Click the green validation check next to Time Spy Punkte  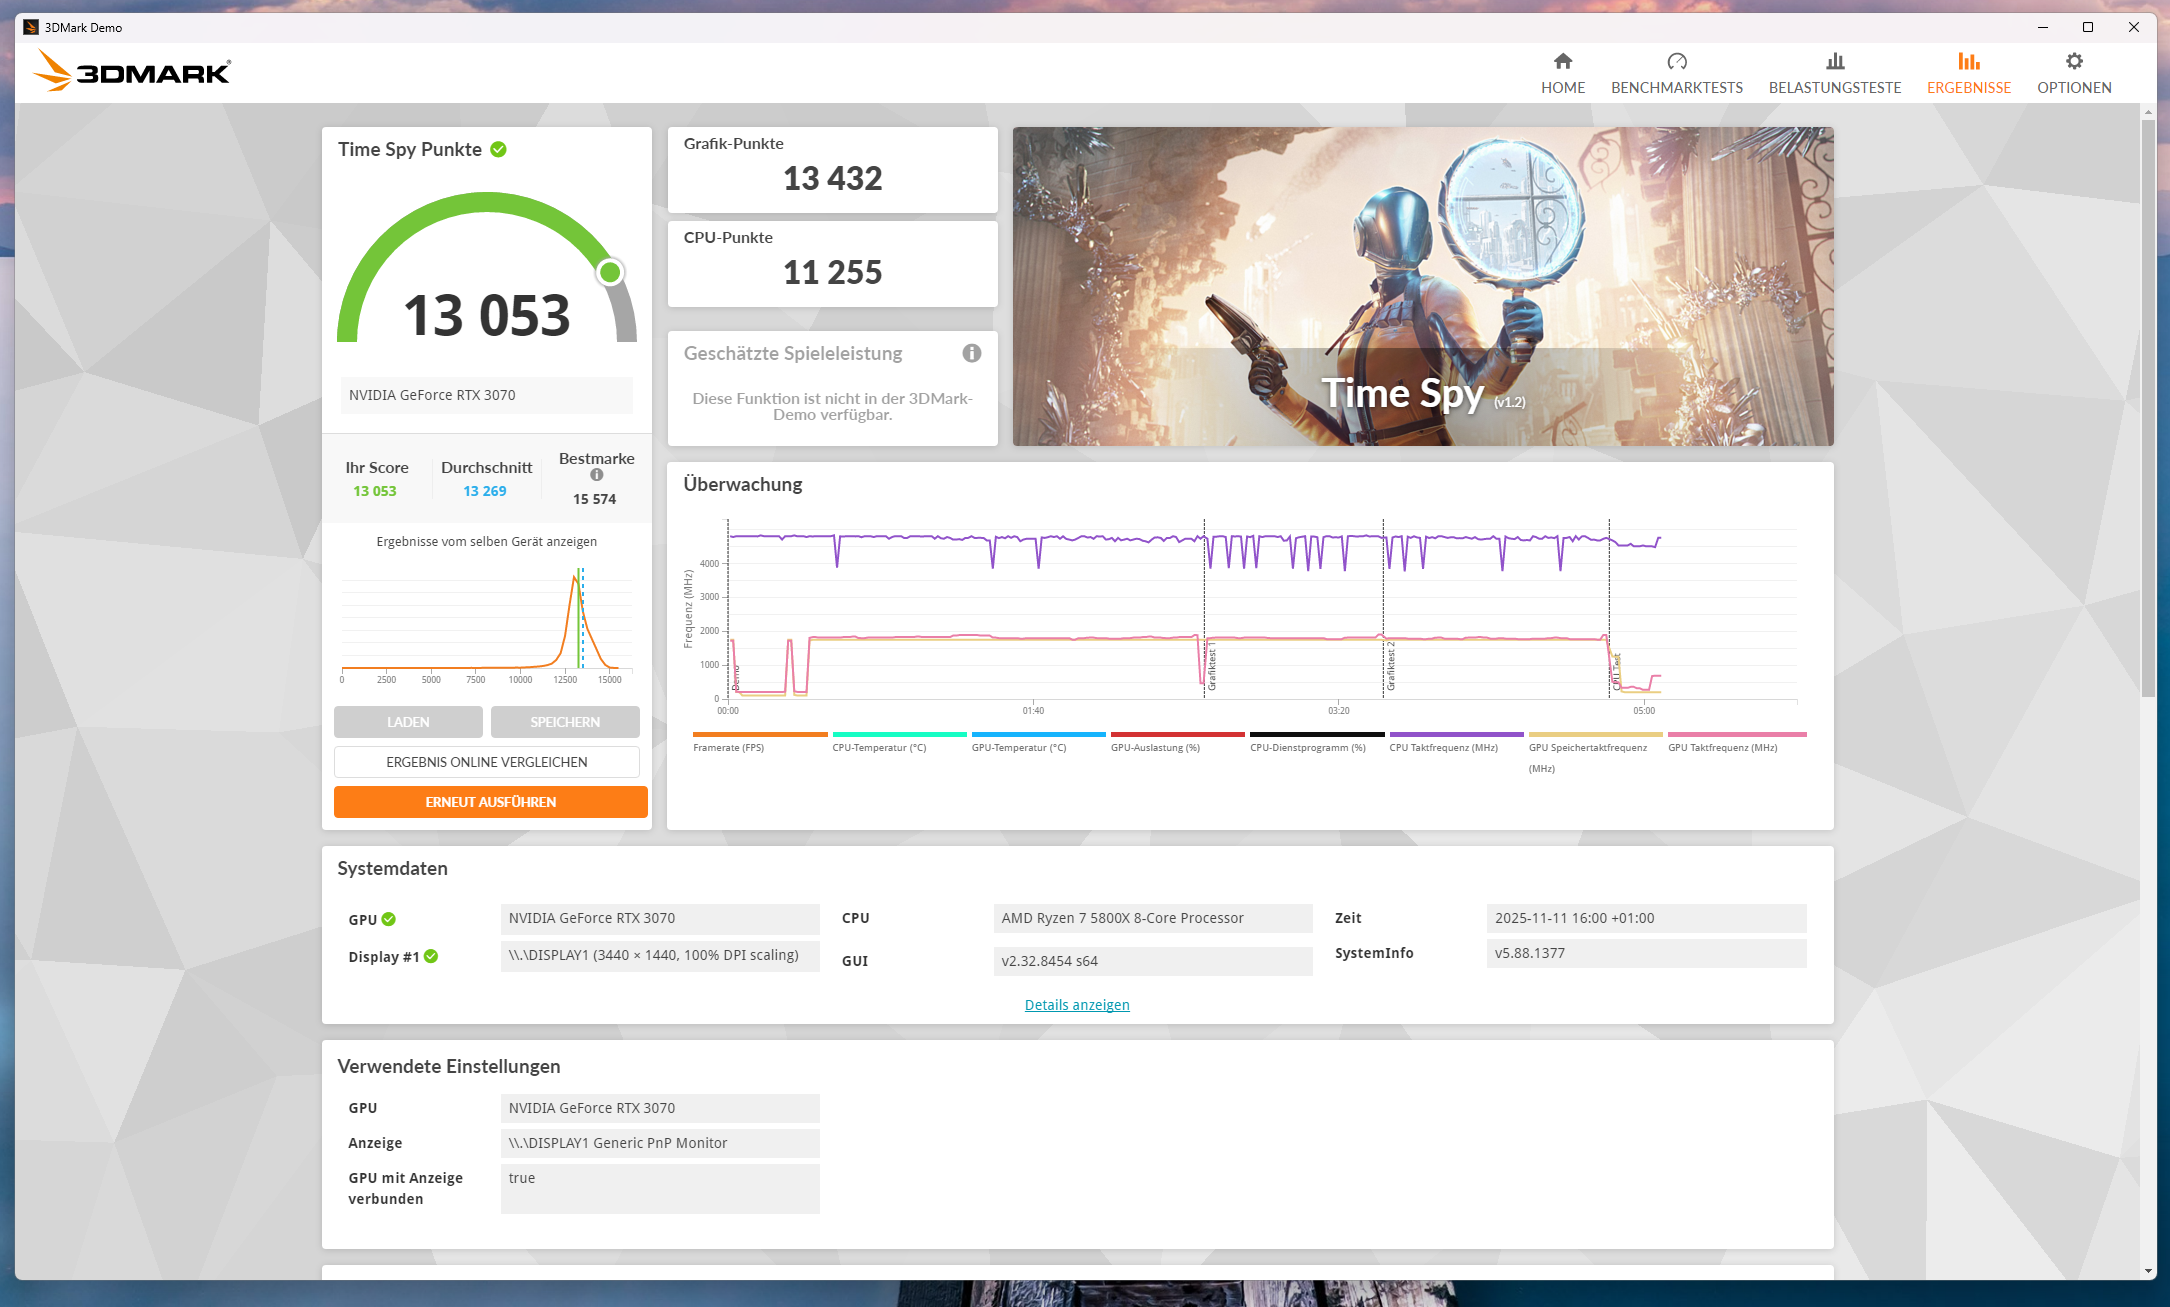coord(498,150)
